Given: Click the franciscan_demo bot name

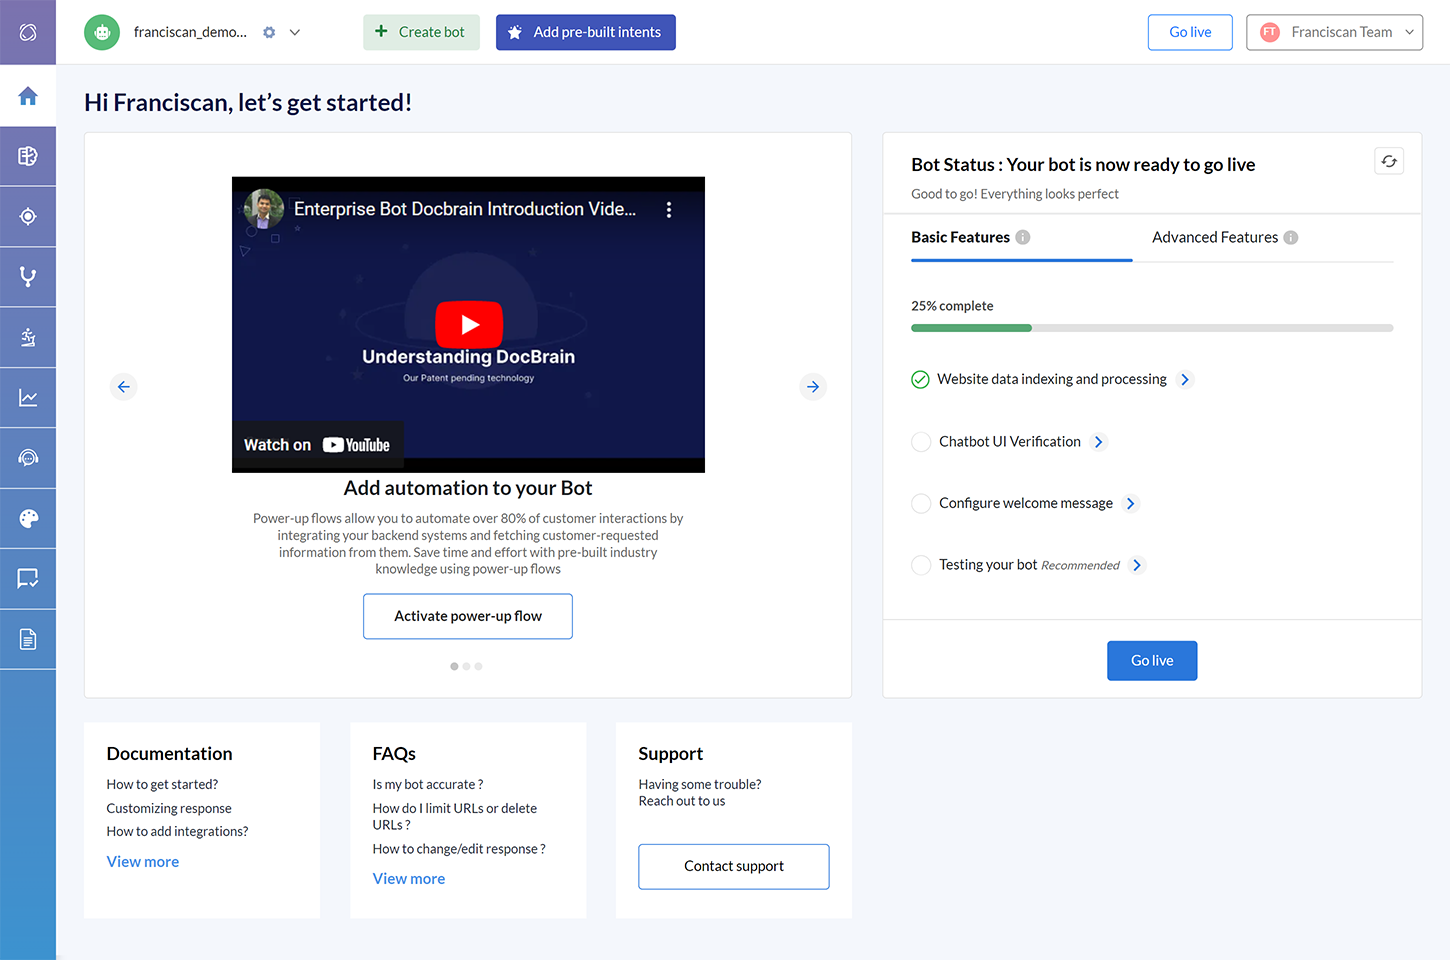Looking at the screenshot, I should tap(190, 32).
